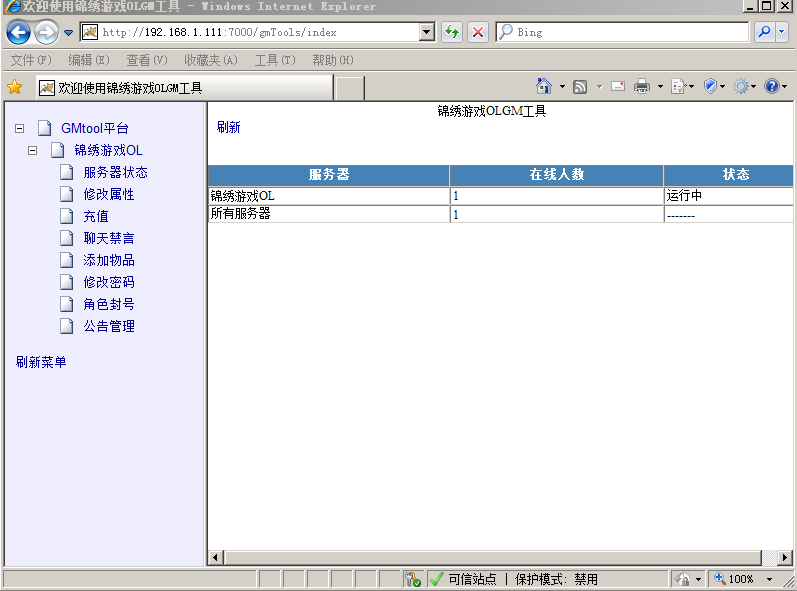Open the 工具(T) menu

[275, 60]
